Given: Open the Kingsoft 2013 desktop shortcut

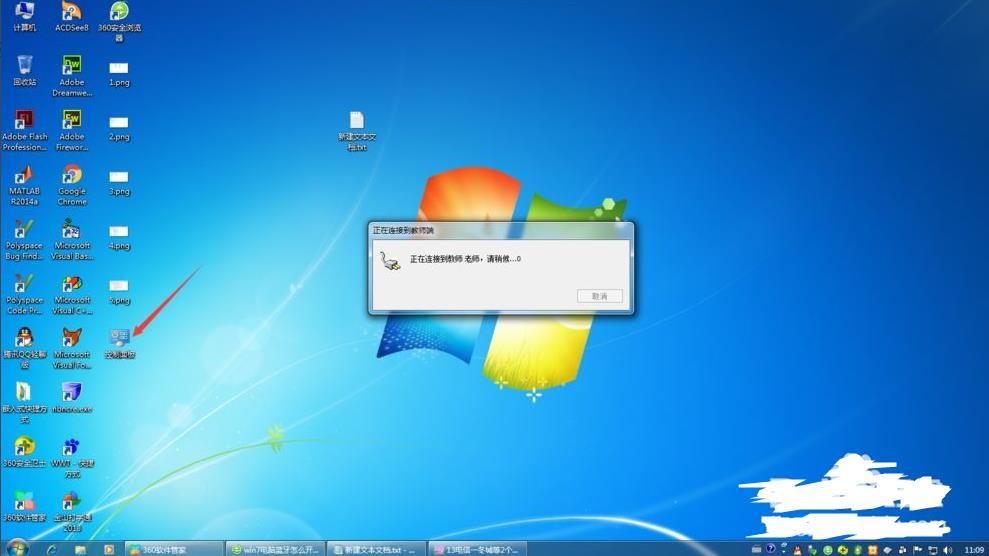Looking at the screenshot, I should tap(72, 512).
